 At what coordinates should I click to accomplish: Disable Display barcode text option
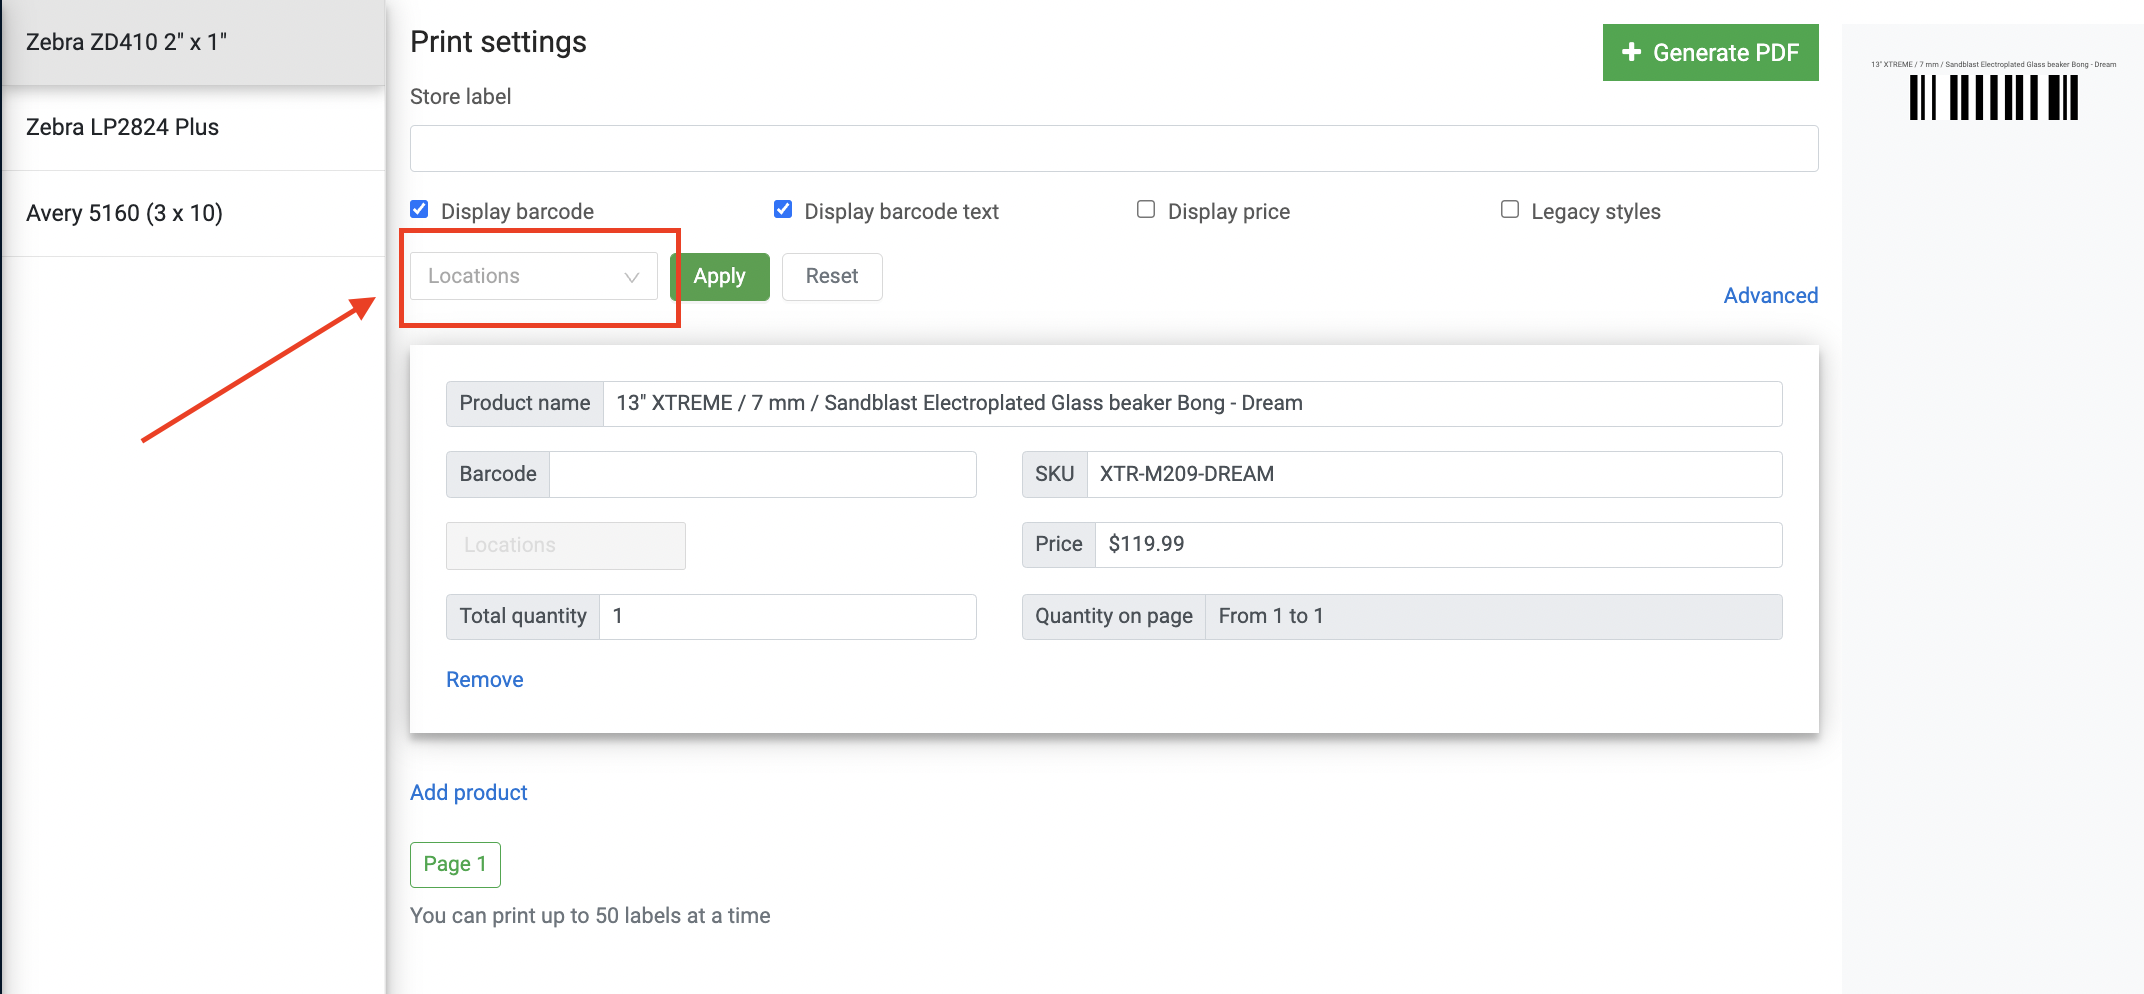[783, 210]
